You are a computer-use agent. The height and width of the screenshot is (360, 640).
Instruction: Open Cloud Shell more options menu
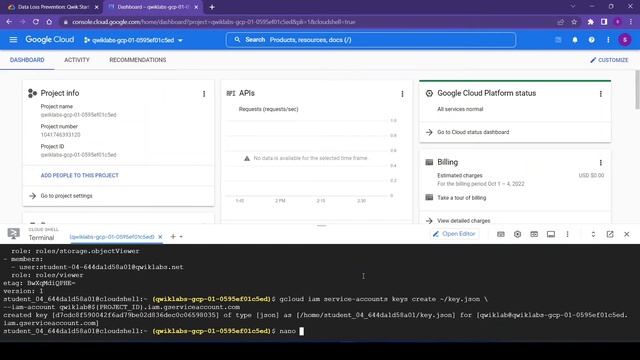pos(567,234)
